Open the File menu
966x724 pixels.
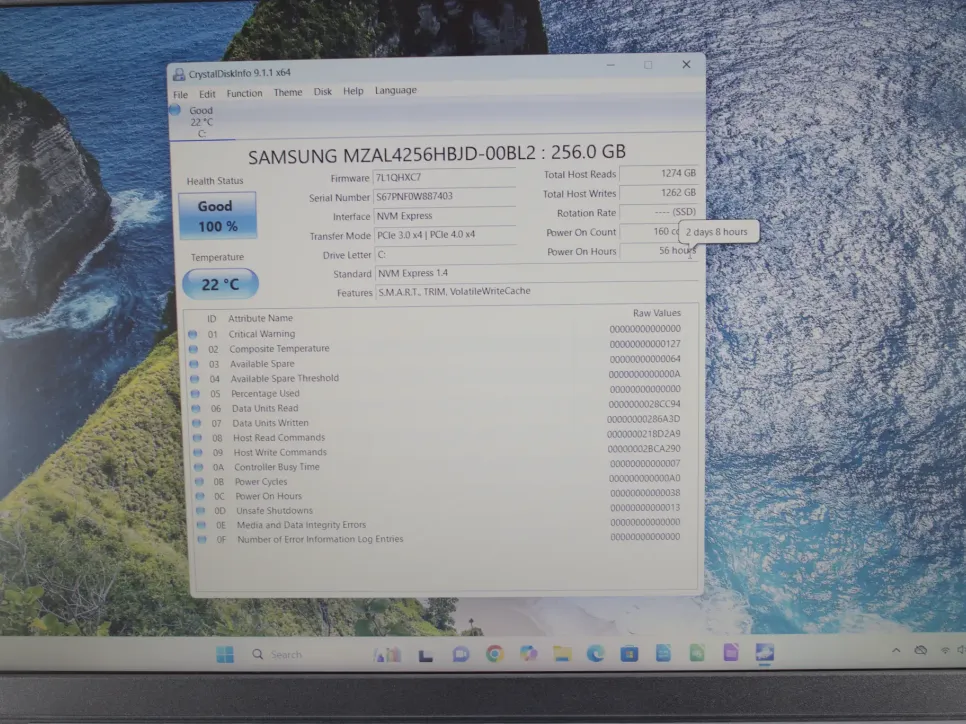click(x=181, y=94)
